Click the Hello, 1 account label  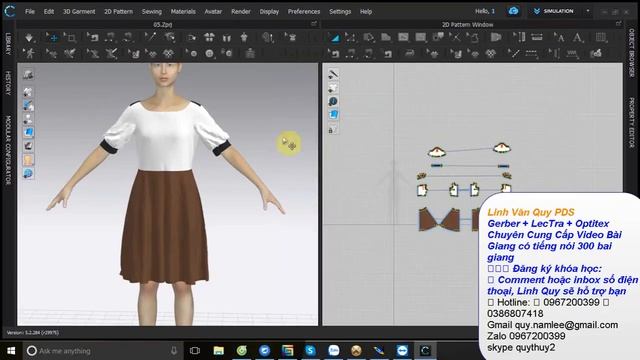pyautogui.click(x=485, y=11)
